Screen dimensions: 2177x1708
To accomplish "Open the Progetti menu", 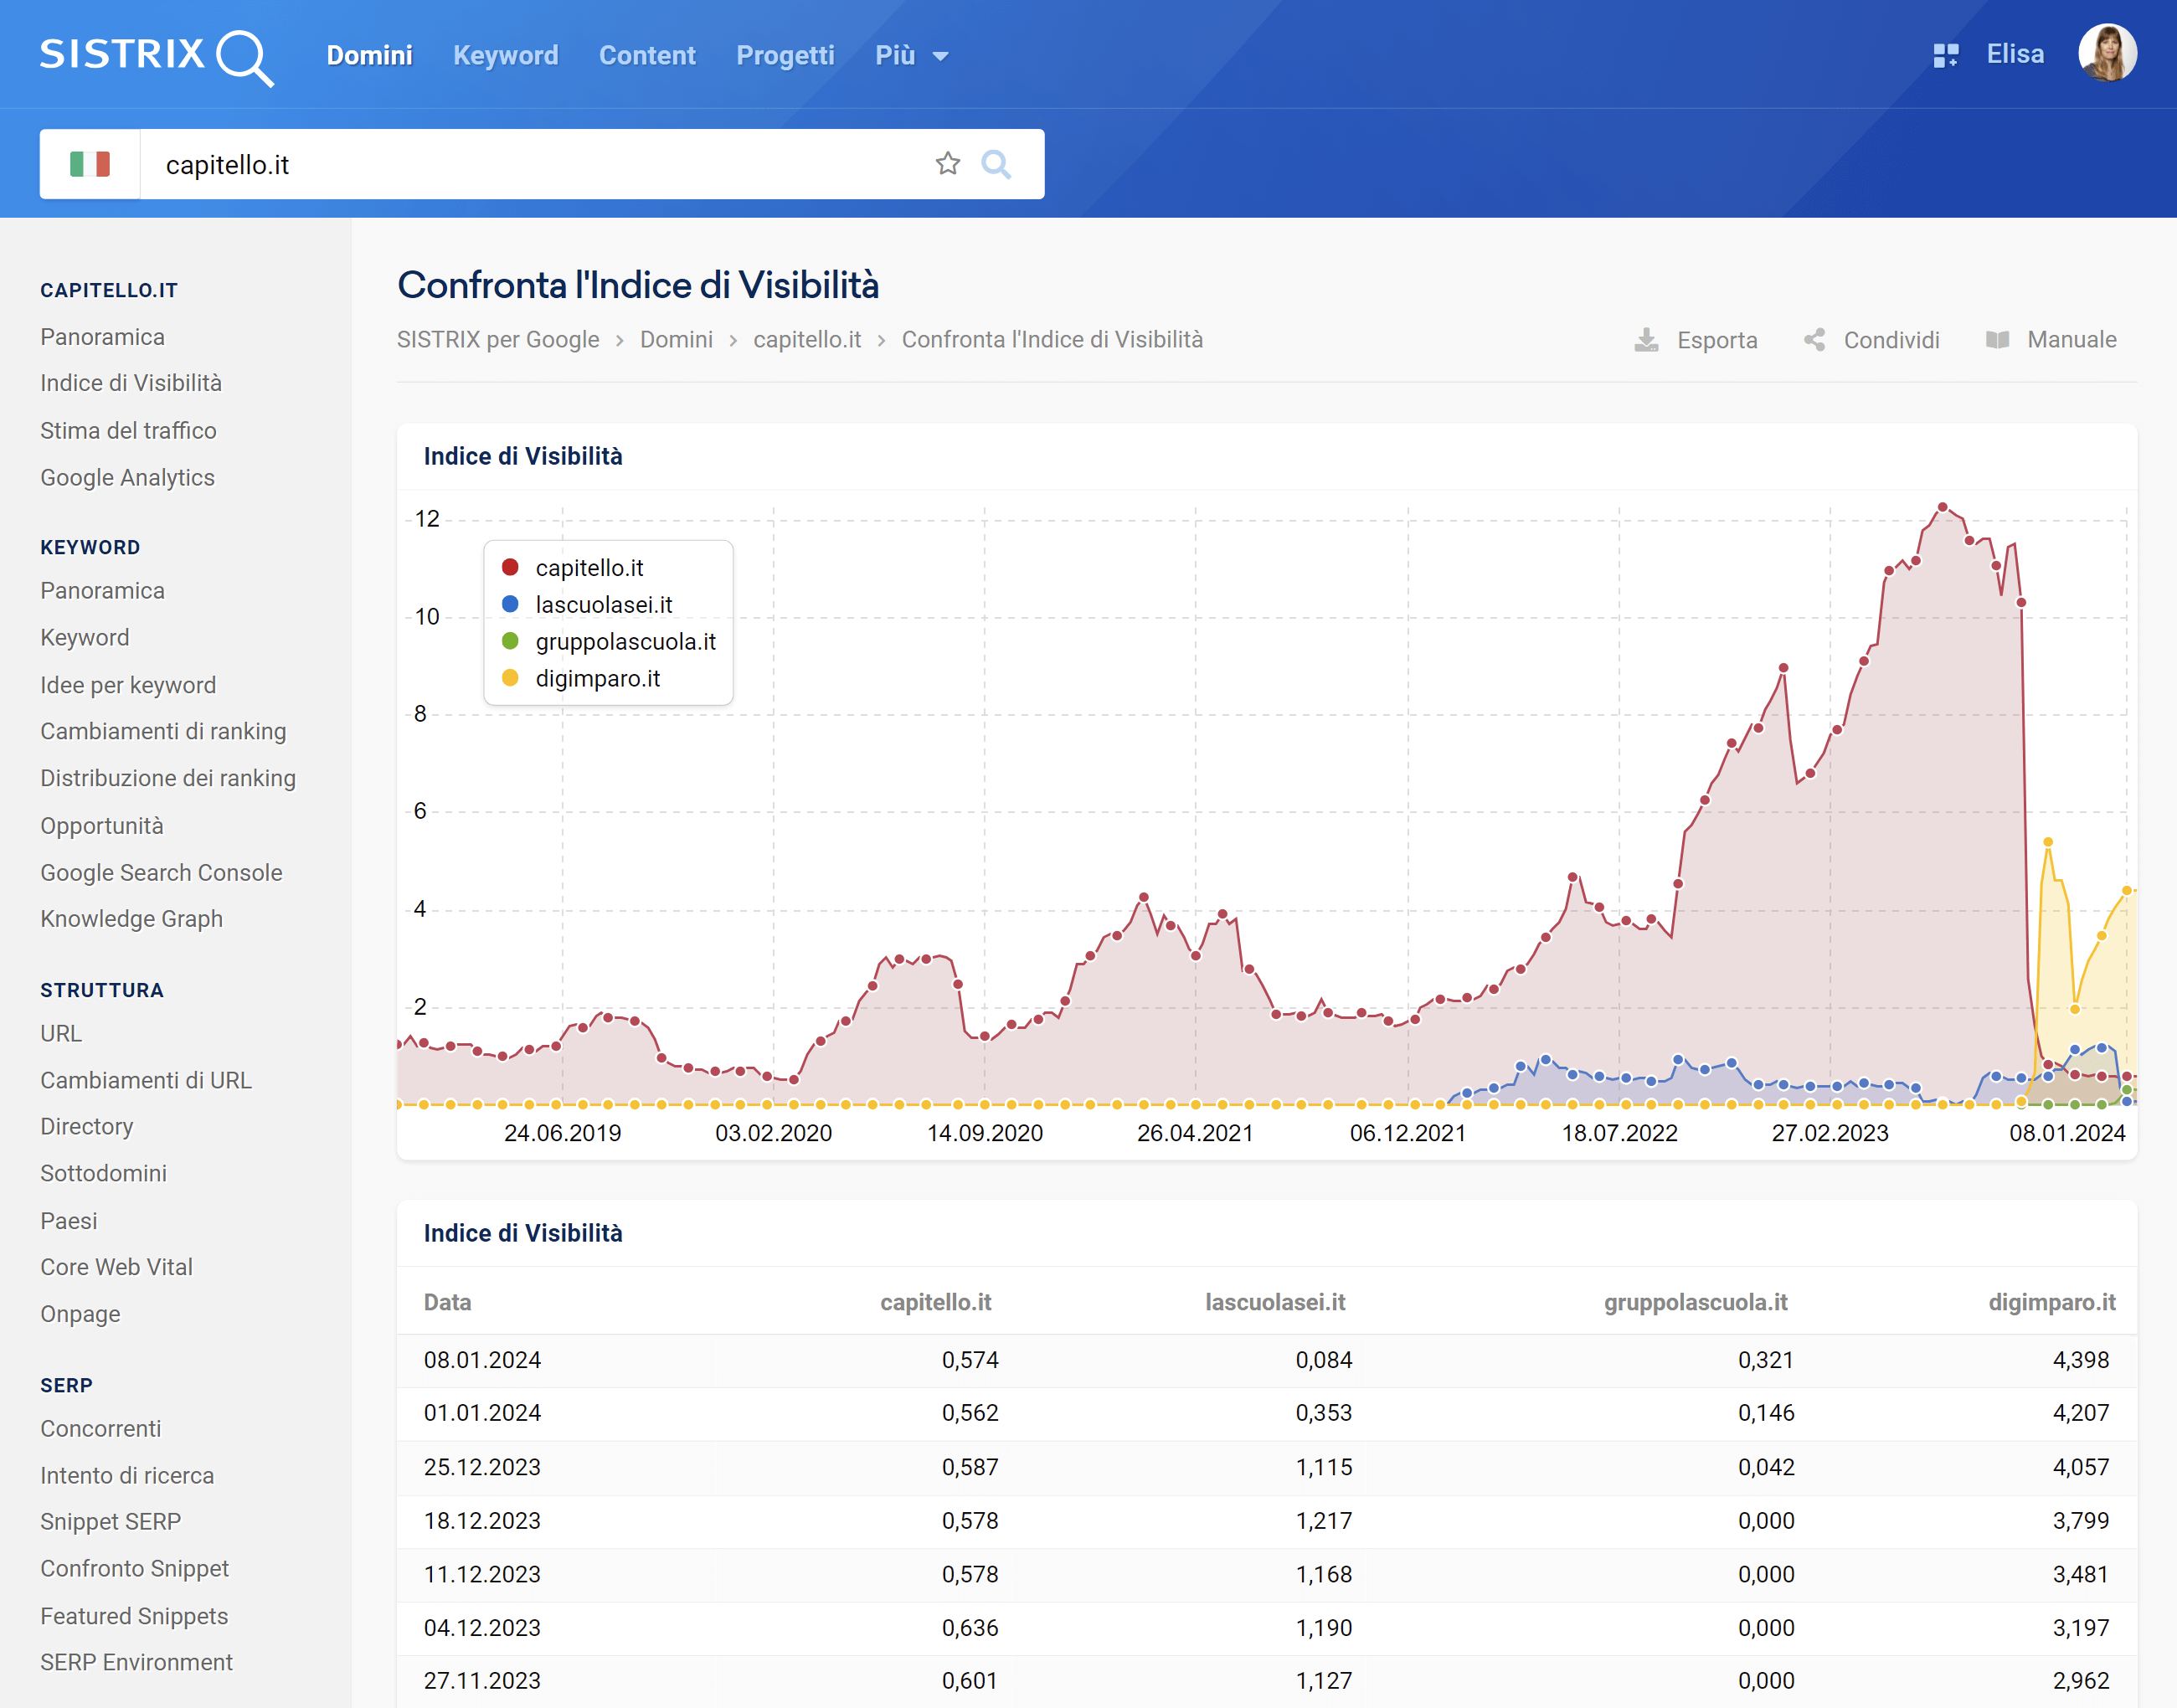I will click(785, 56).
